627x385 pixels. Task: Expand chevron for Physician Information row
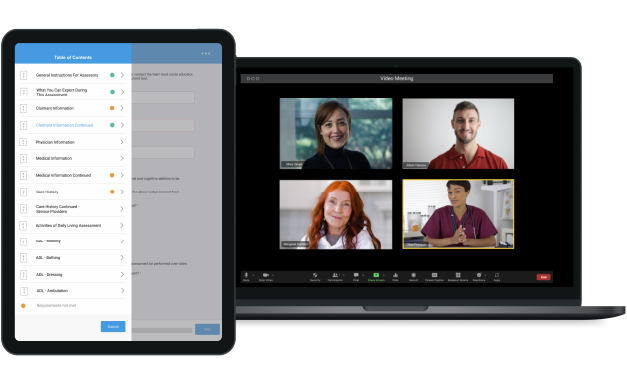coord(122,142)
